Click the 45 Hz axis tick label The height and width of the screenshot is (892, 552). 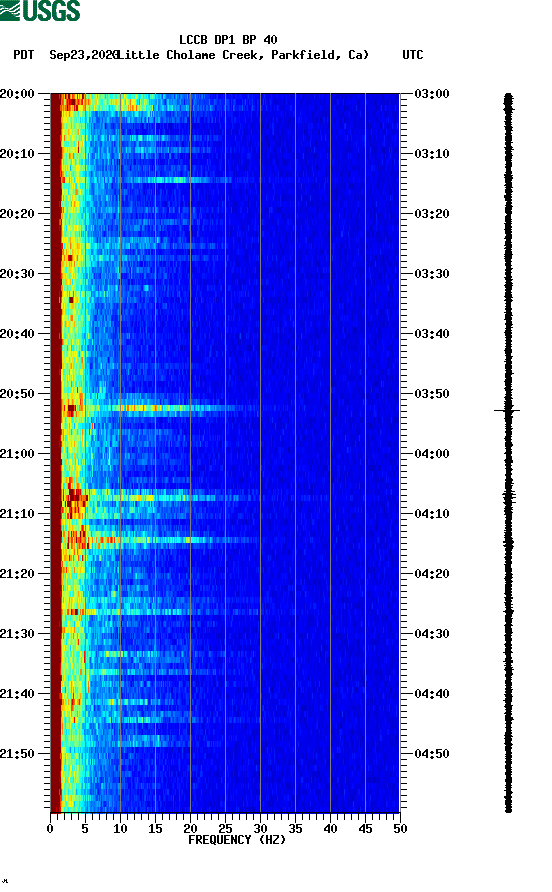click(365, 829)
